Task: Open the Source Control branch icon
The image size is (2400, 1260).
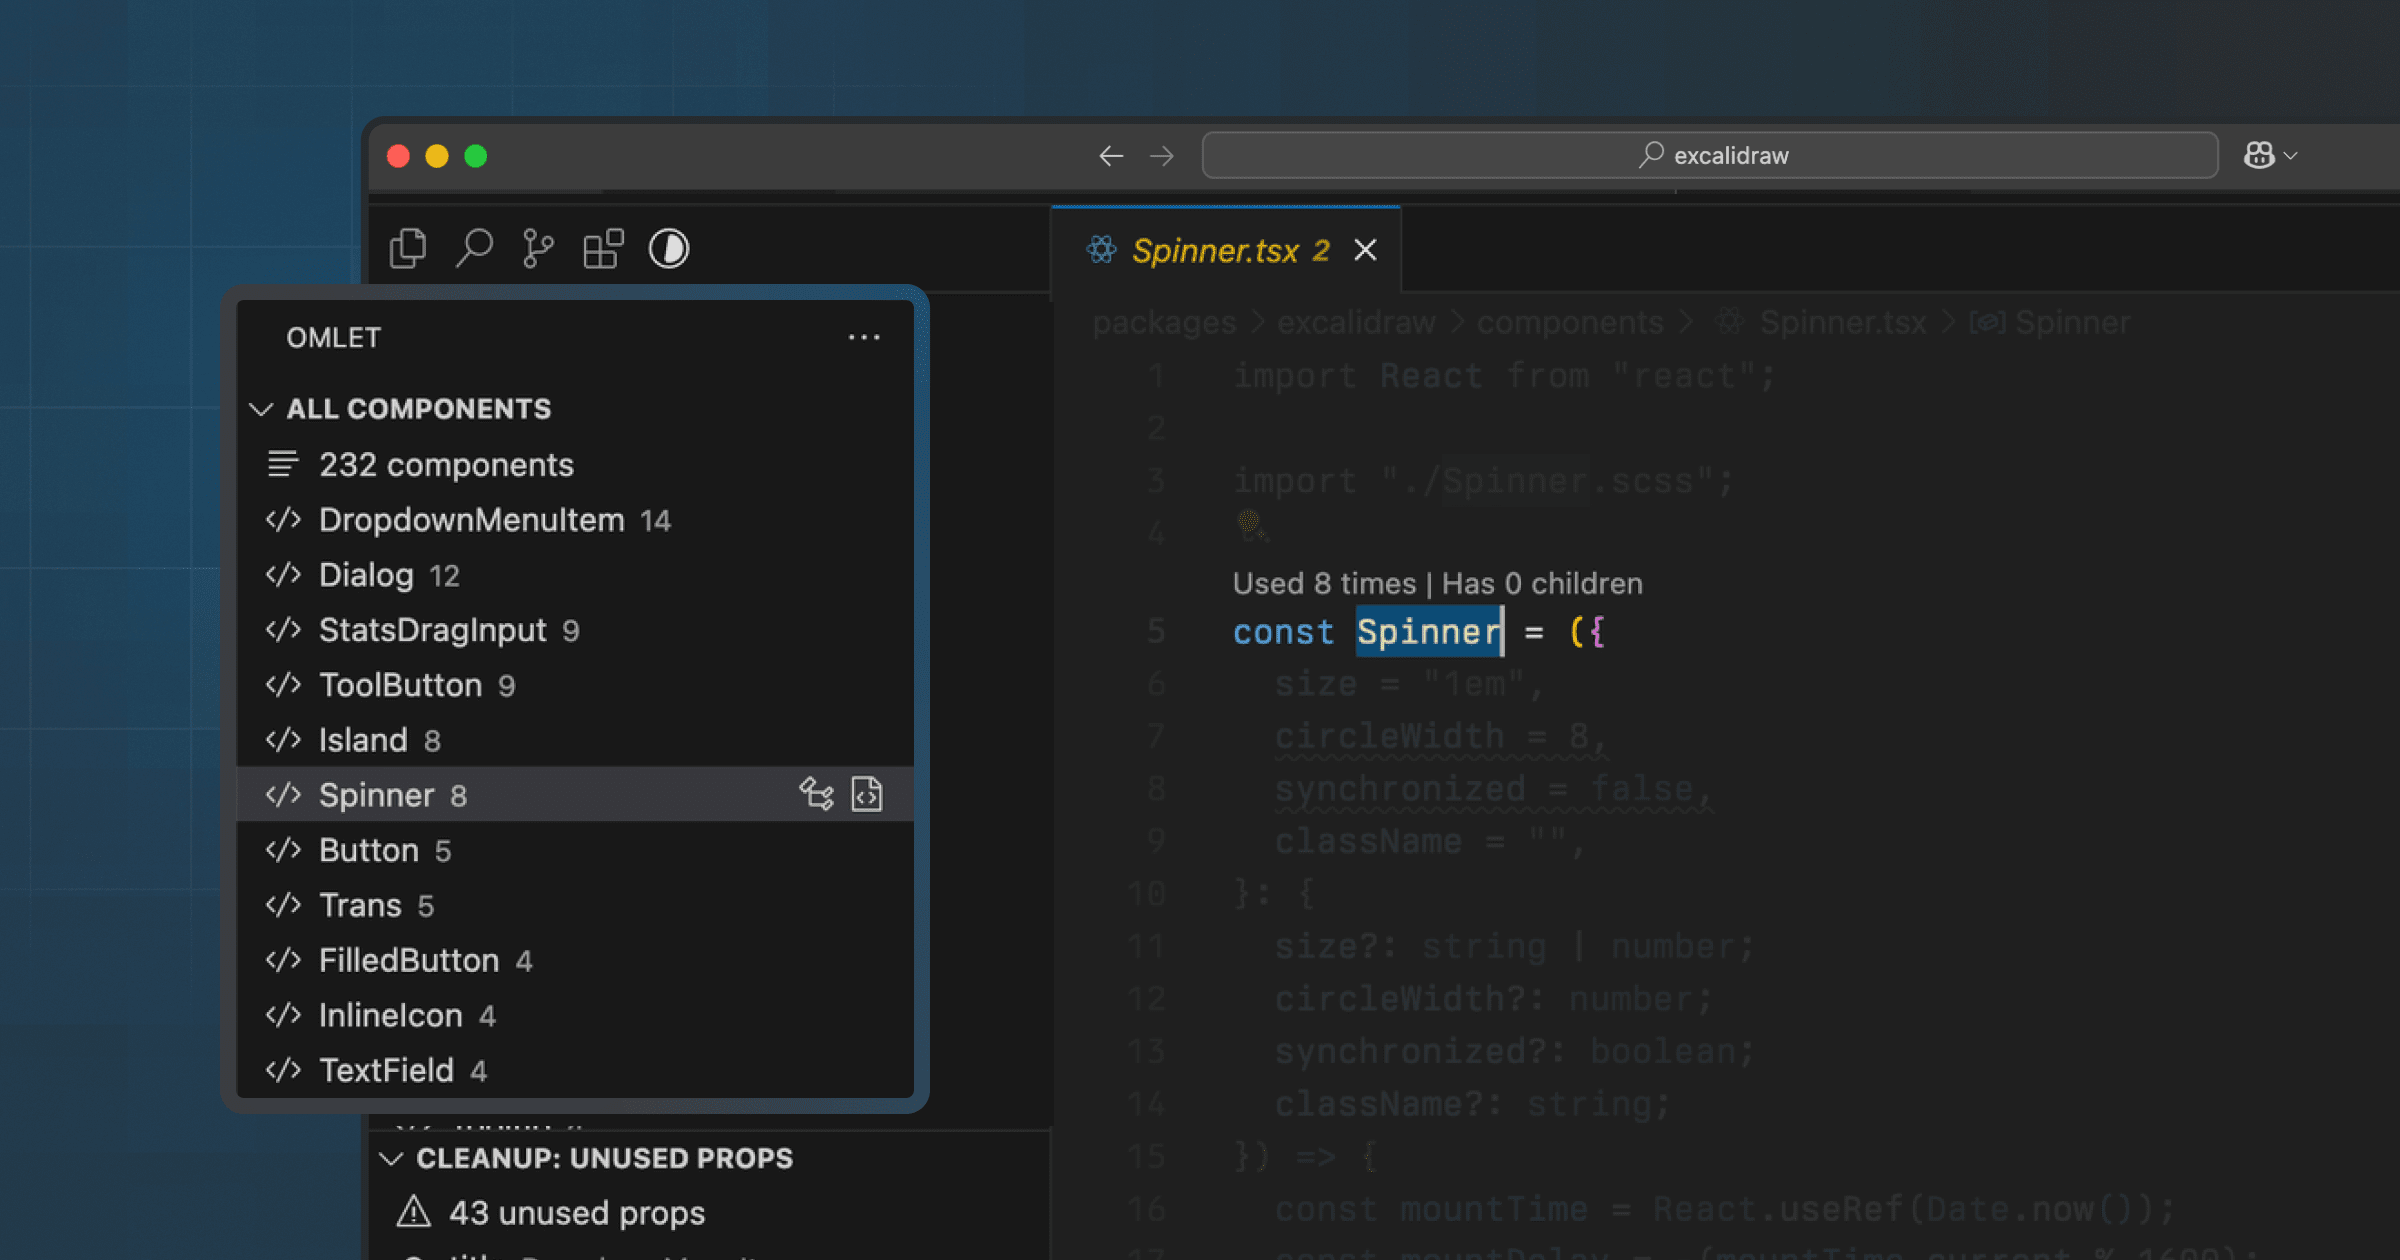Action: coord(538,248)
